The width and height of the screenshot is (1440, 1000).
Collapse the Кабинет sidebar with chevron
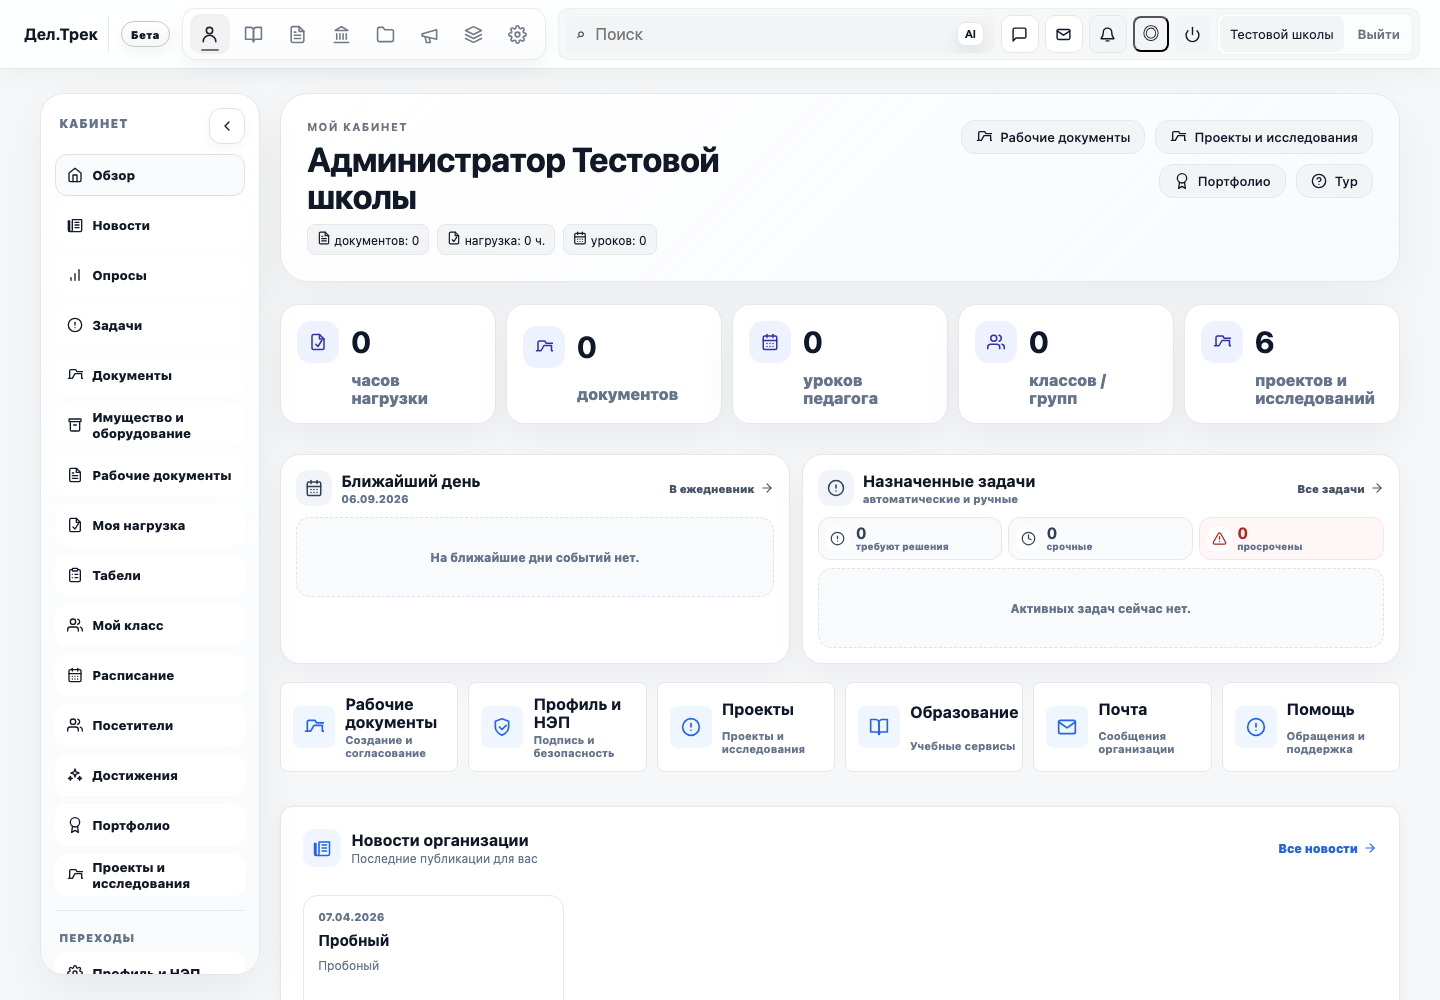[227, 126]
